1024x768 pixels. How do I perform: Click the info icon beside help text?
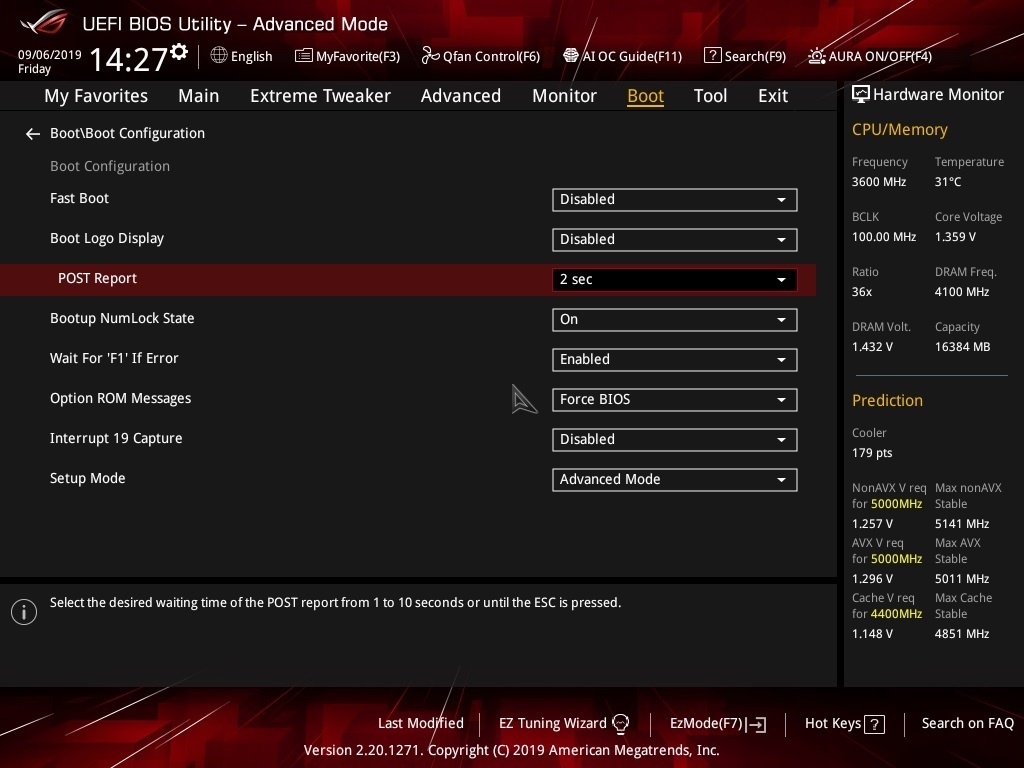coord(24,612)
